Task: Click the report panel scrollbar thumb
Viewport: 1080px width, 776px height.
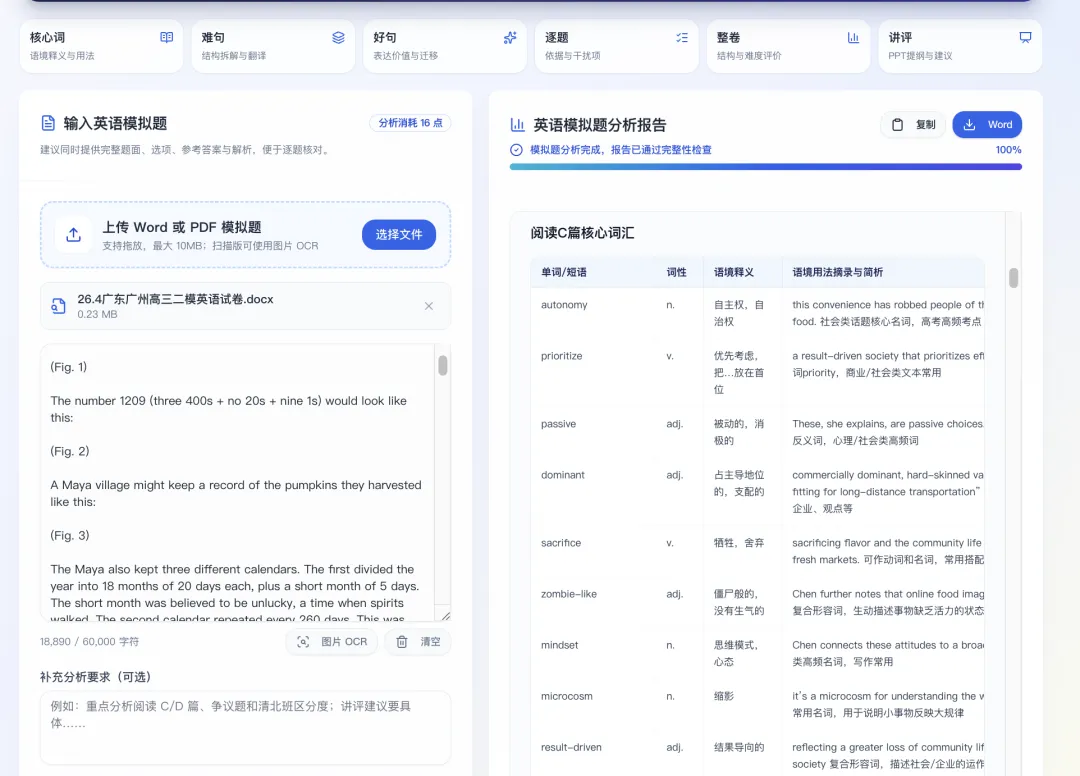Action: tap(1013, 277)
